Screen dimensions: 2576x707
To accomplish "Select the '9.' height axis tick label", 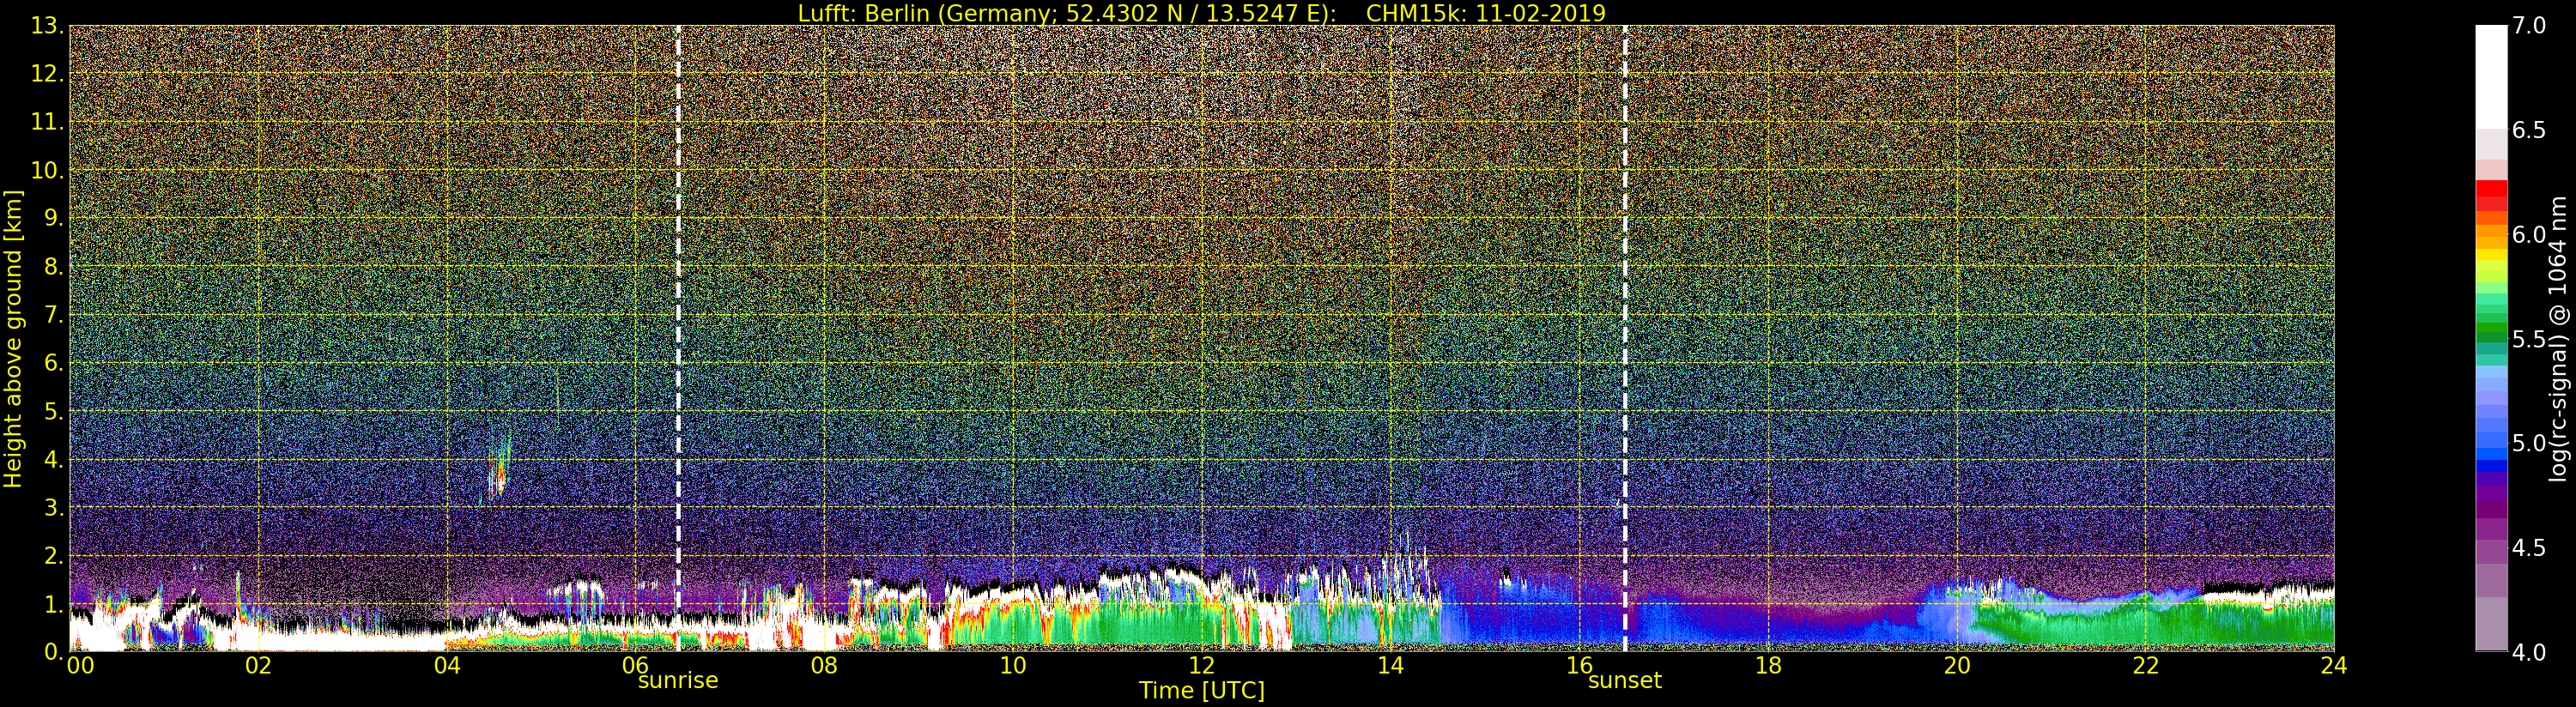I will pos(54,218).
